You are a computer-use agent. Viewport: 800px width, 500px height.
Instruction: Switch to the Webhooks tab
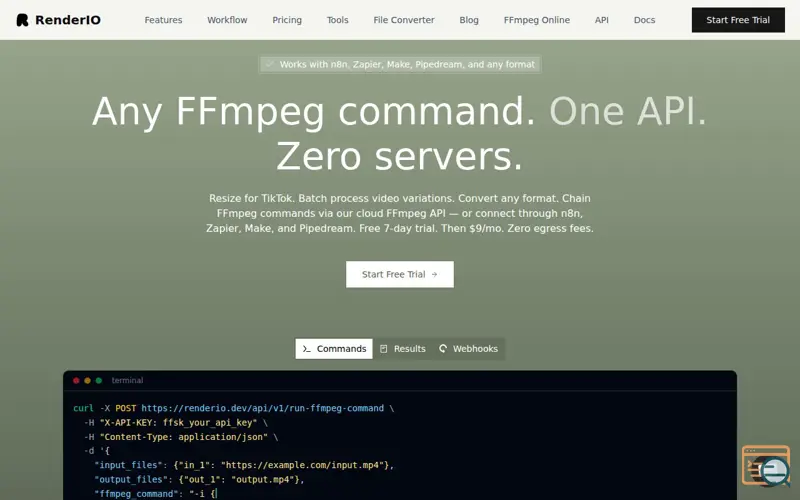(468, 348)
